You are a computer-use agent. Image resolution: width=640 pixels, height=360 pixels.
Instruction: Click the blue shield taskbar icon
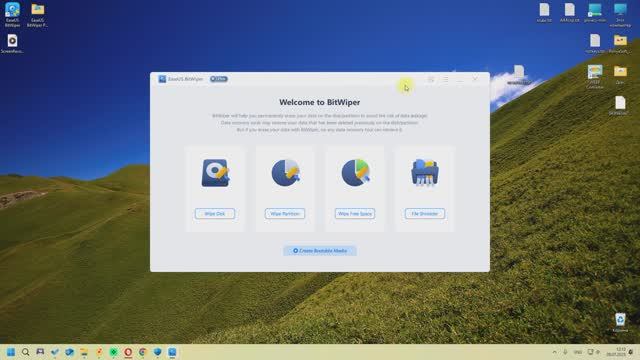[158, 352]
